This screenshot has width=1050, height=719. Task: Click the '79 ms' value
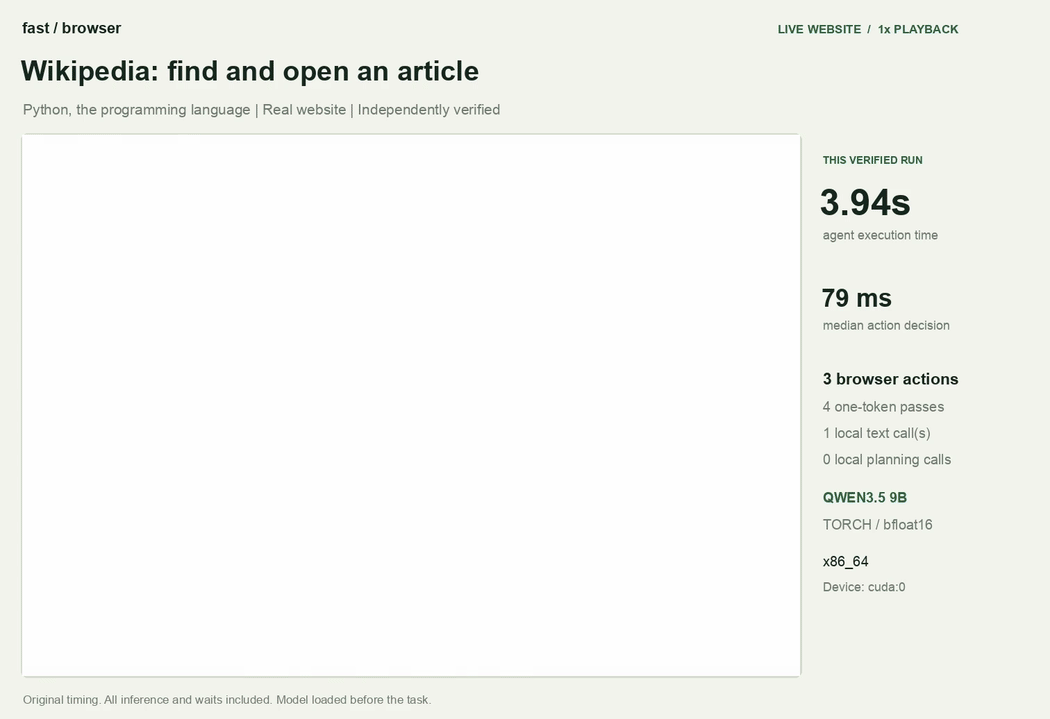tap(856, 298)
